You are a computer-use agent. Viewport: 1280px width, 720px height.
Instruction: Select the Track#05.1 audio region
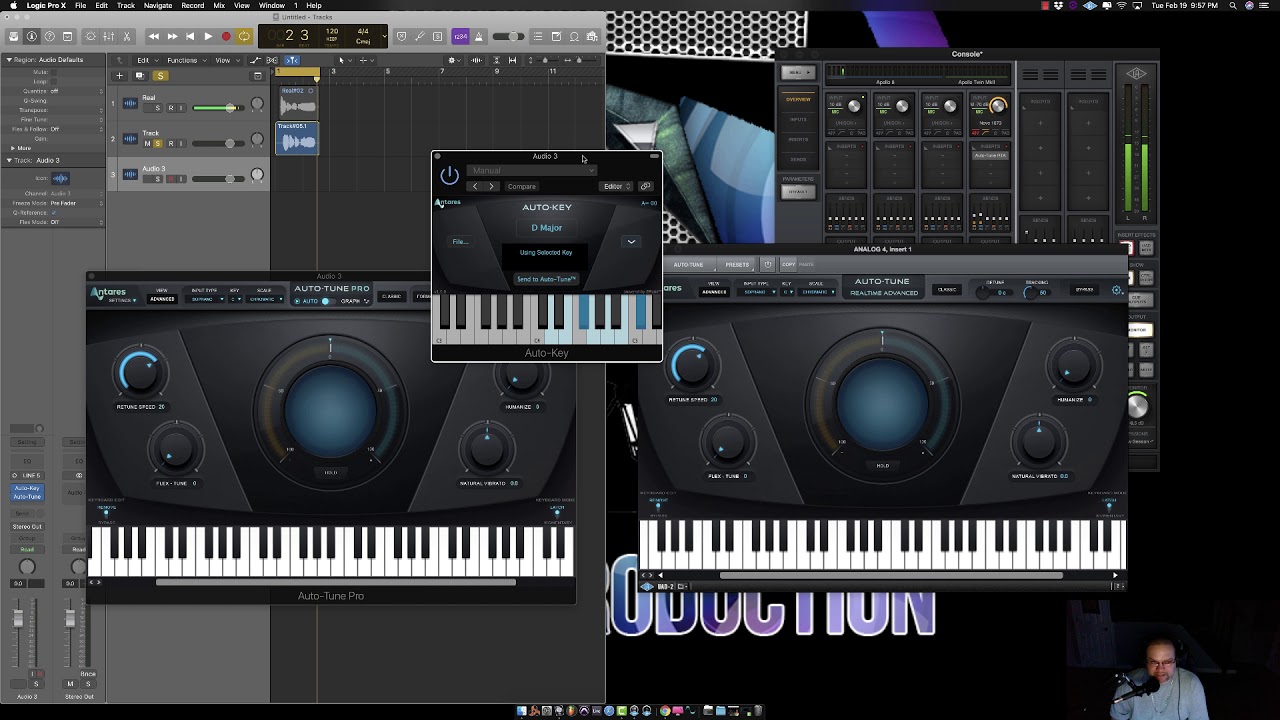[297, 138]
